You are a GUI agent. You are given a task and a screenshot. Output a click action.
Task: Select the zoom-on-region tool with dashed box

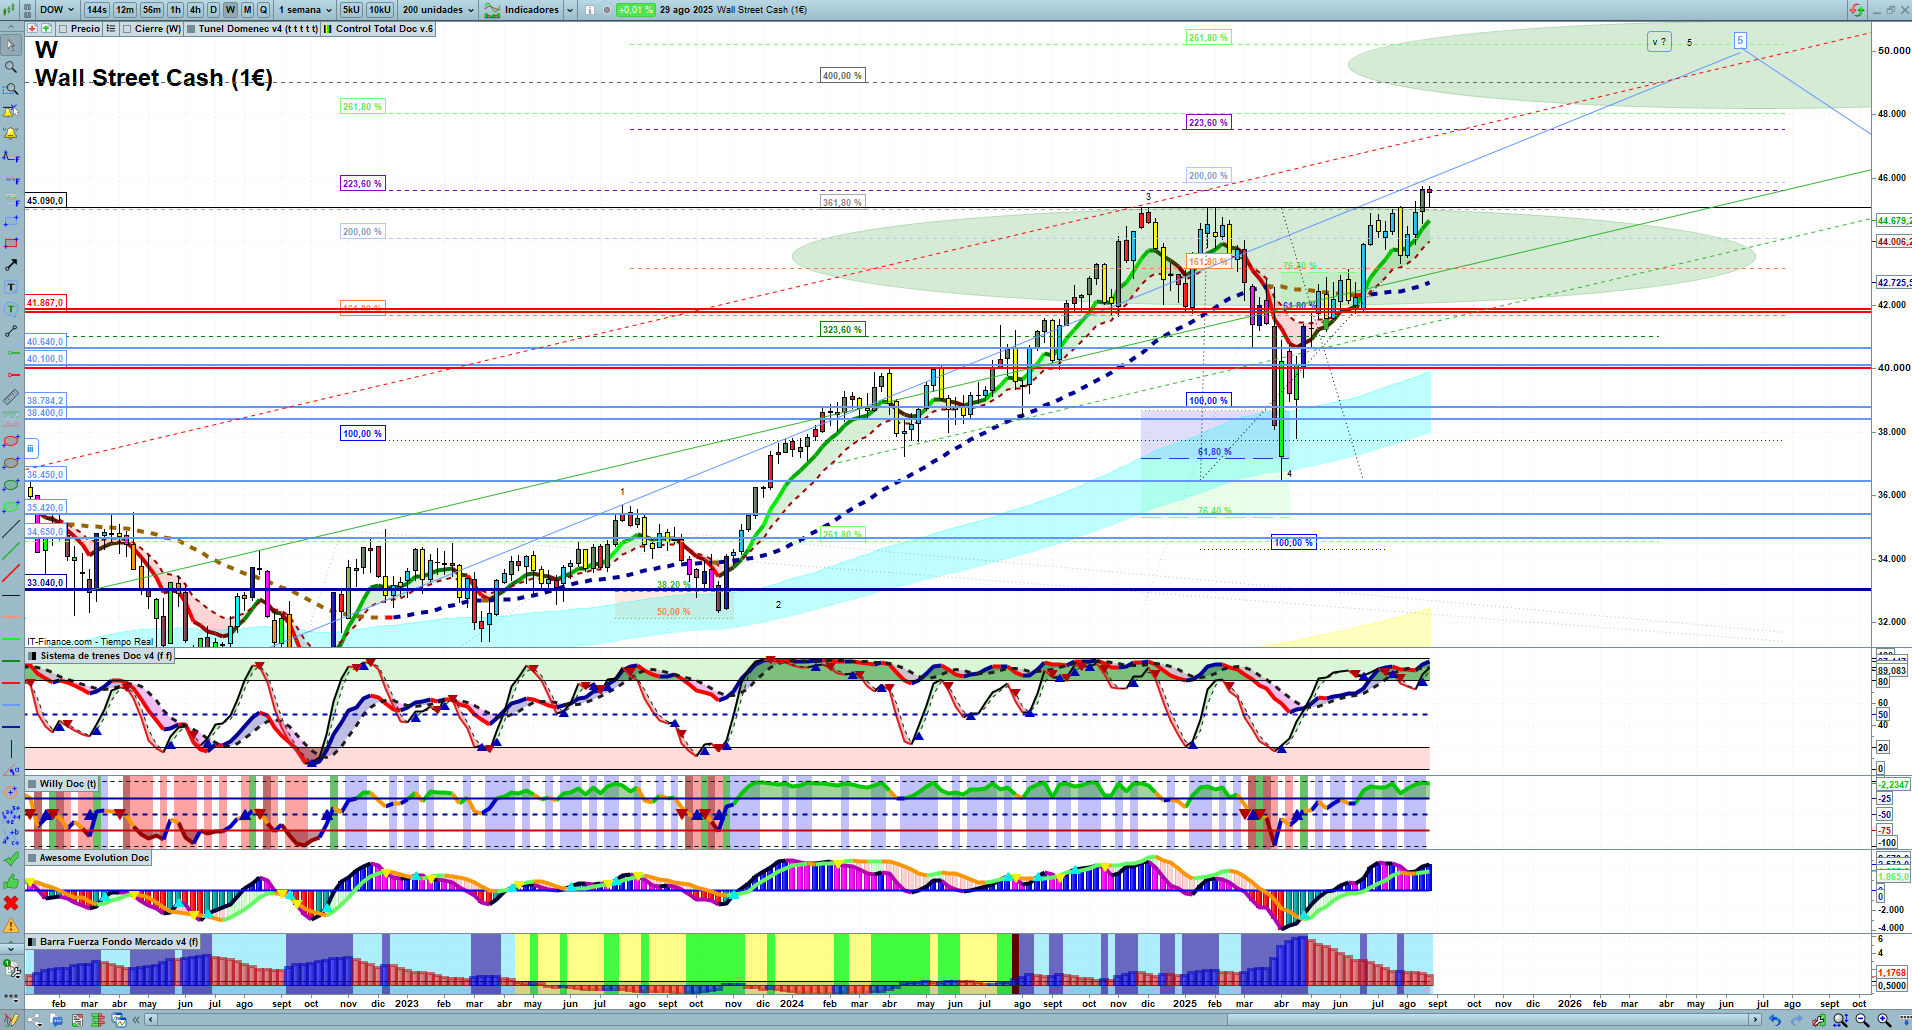[11, 89]
